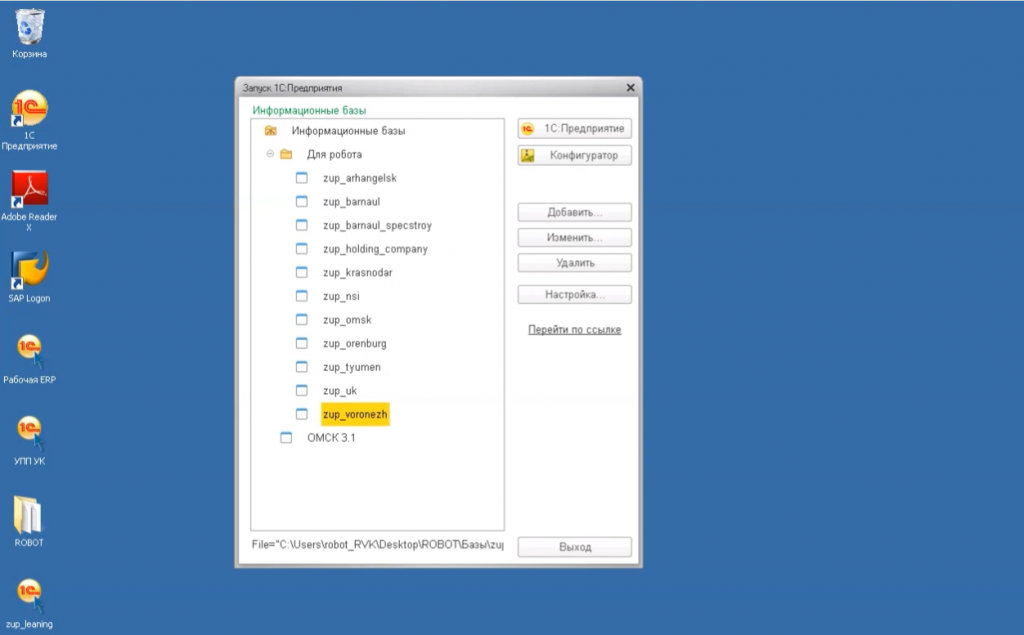Open the Корзина recycle bin icon
Viewport: 1024px width, 635px height.
pos(29,33)
